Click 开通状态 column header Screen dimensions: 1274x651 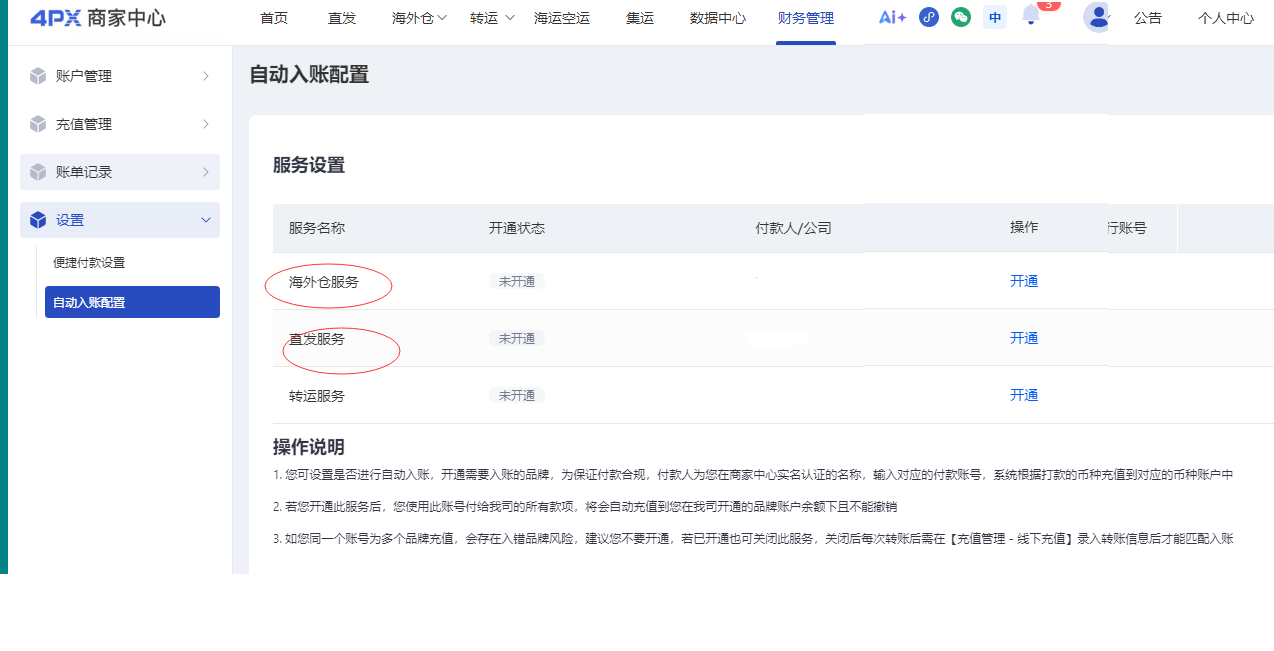point(517,228)
